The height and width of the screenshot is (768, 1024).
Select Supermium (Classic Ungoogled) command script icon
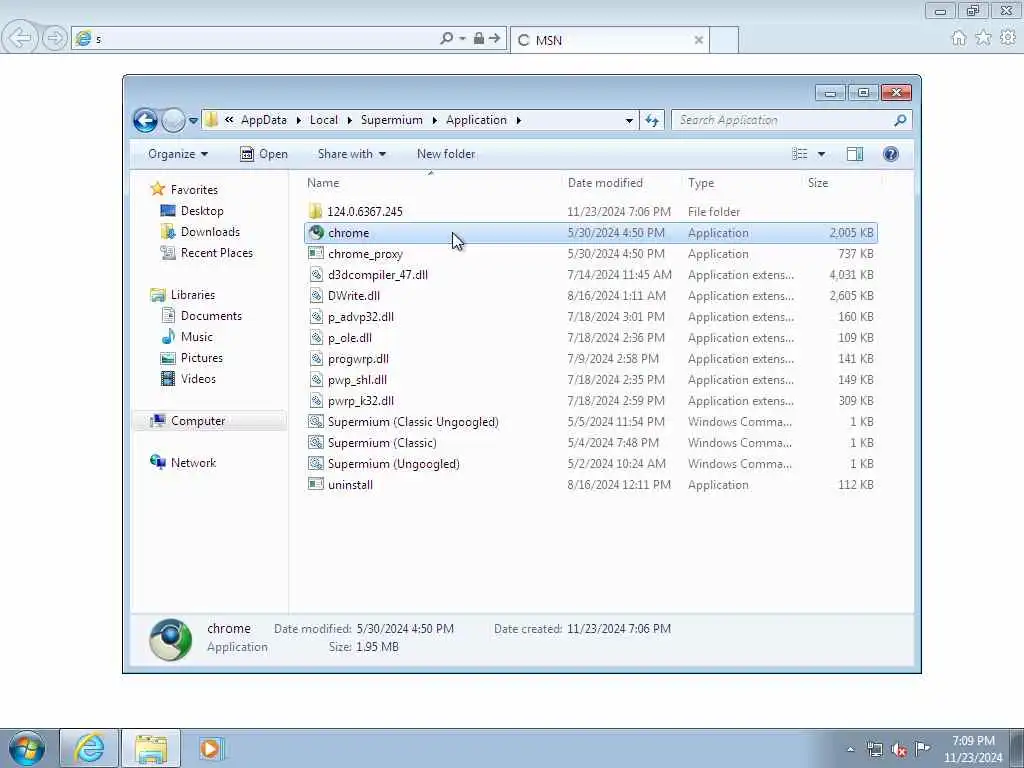(x=316, y=422)
